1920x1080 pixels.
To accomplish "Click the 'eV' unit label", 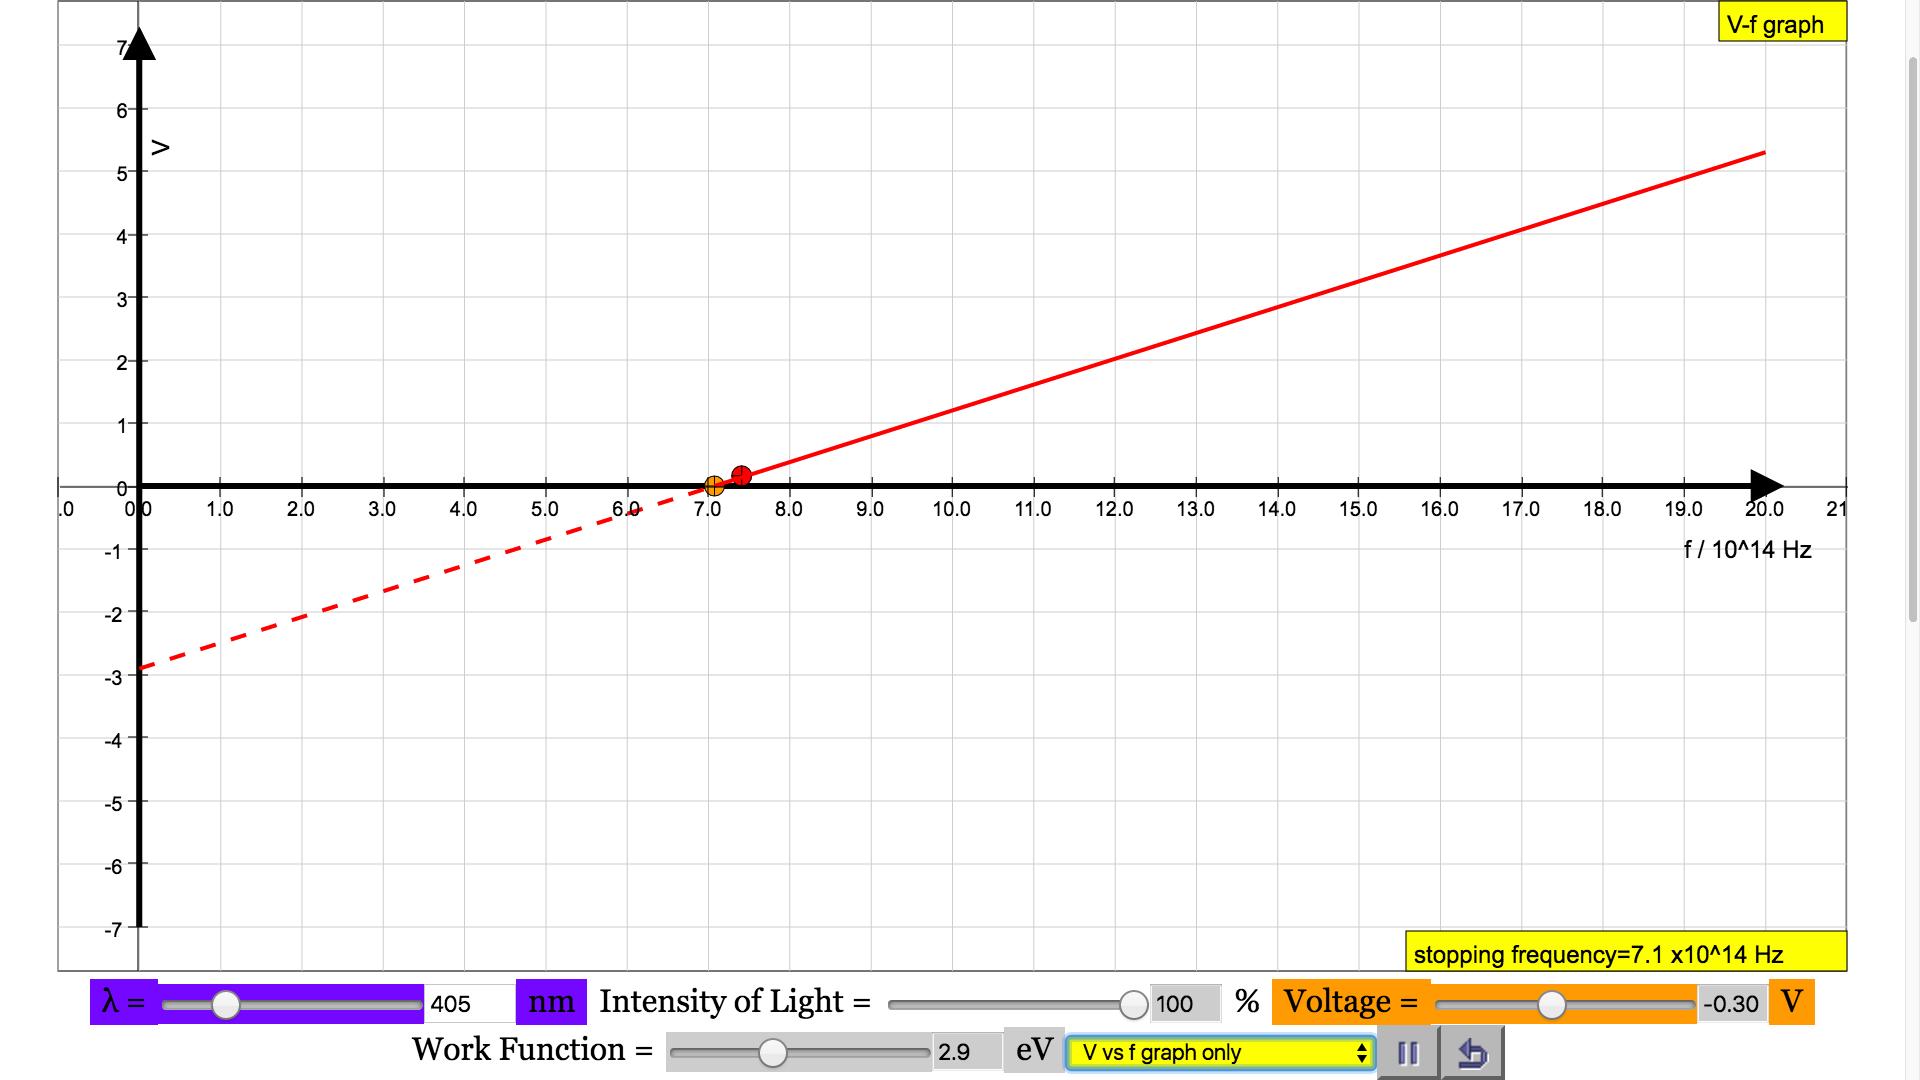I will [x=1034, y=1050].
